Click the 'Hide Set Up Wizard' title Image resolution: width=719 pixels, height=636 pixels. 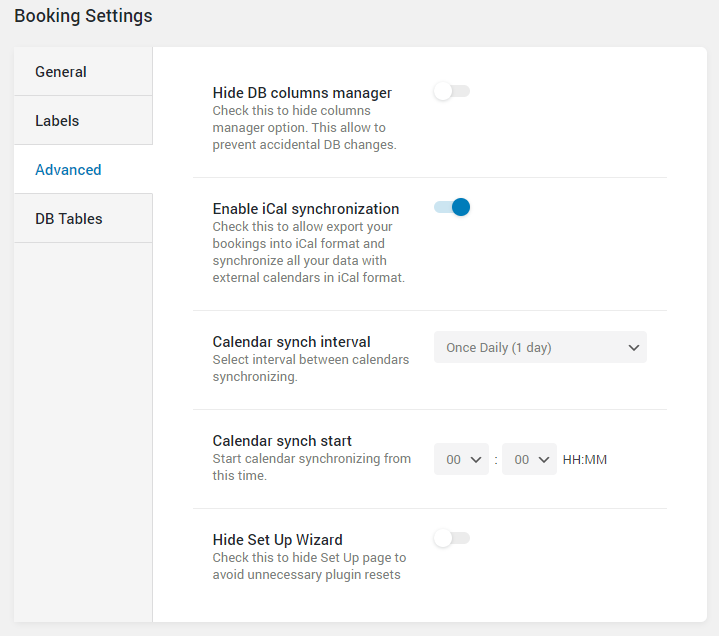[277, 540]
